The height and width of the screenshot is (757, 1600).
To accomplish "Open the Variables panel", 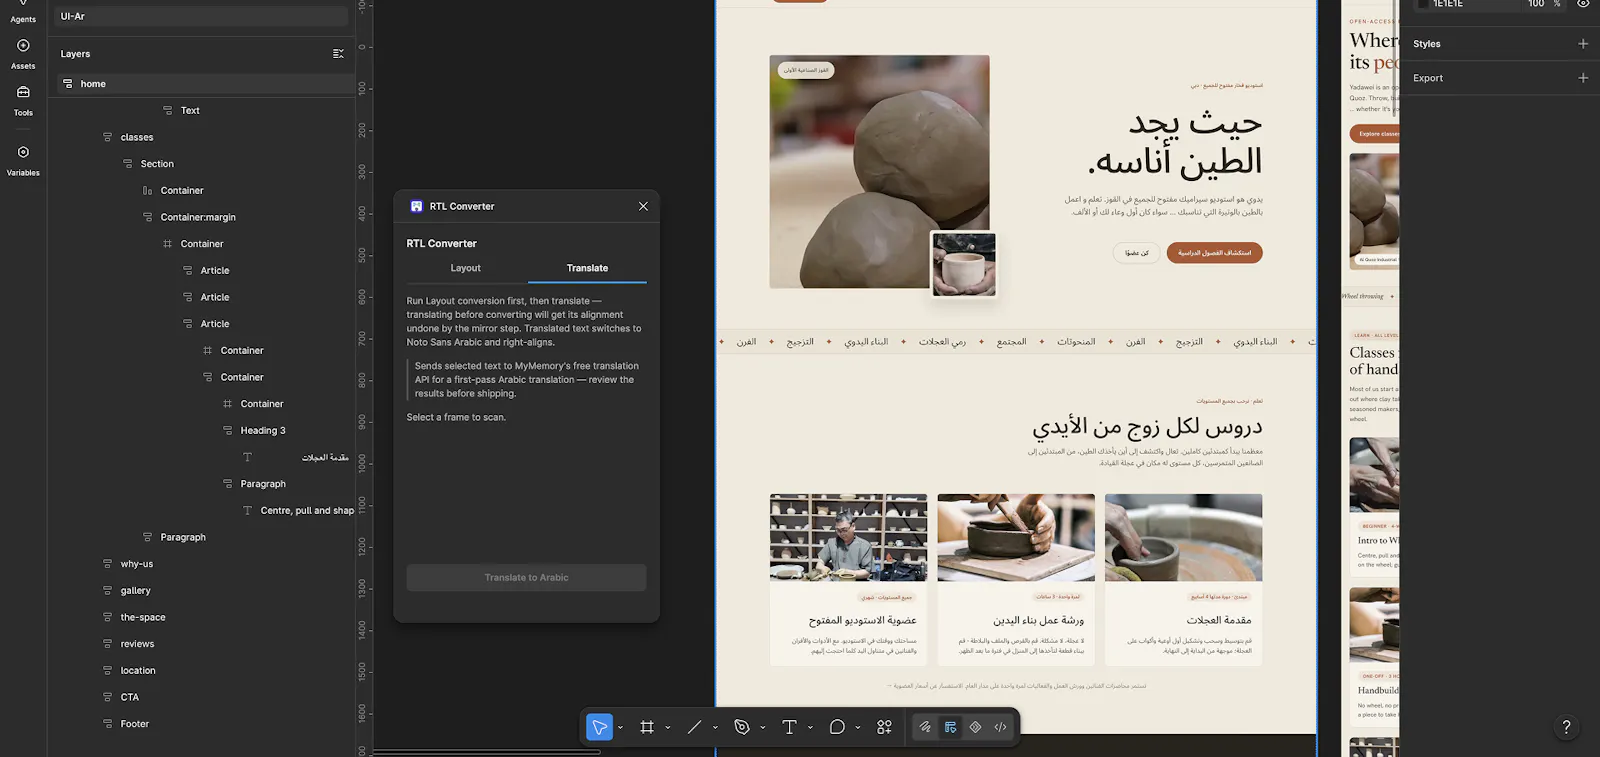I will pyautogui.click(x=23, y=160).
